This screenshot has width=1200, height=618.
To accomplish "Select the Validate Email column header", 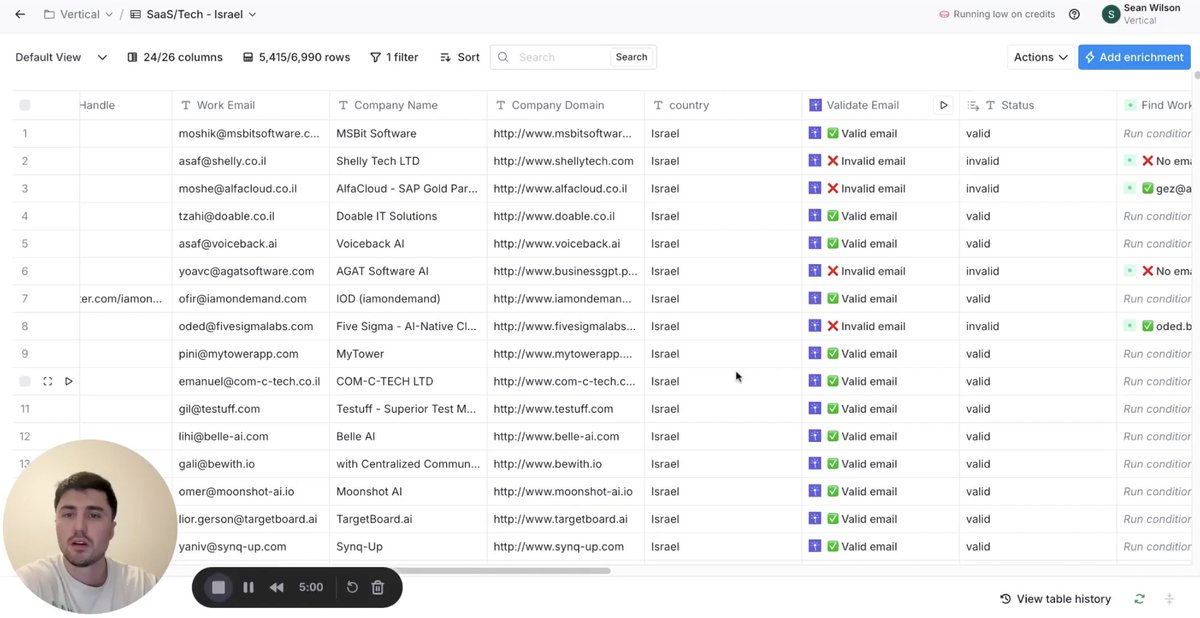I will [x=881, y=105].
